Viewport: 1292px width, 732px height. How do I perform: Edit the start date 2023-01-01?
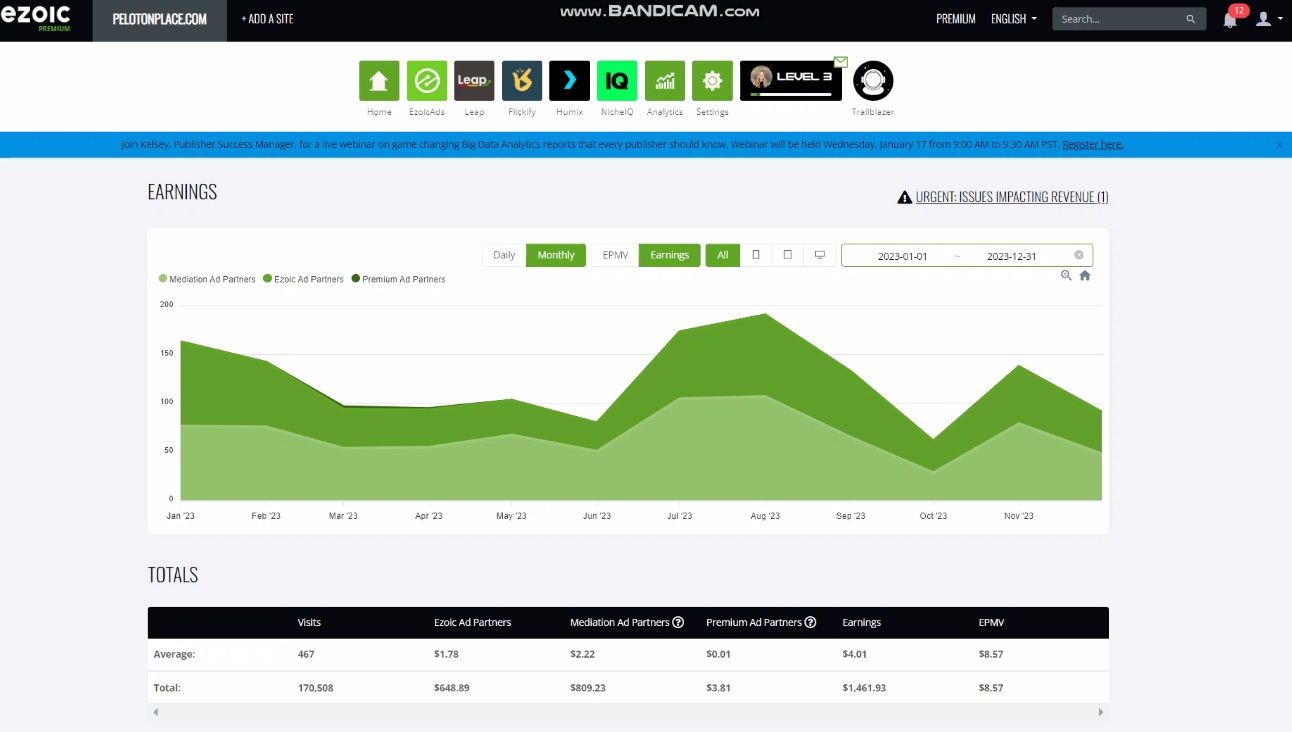(903, 256)
